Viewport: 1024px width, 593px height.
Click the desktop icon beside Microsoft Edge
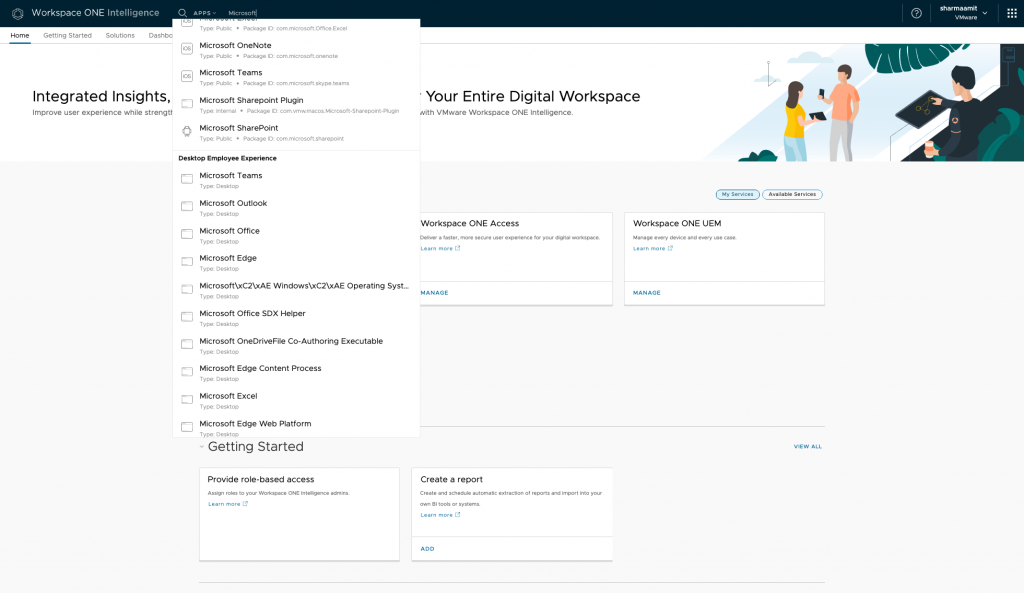coord(187,262)
